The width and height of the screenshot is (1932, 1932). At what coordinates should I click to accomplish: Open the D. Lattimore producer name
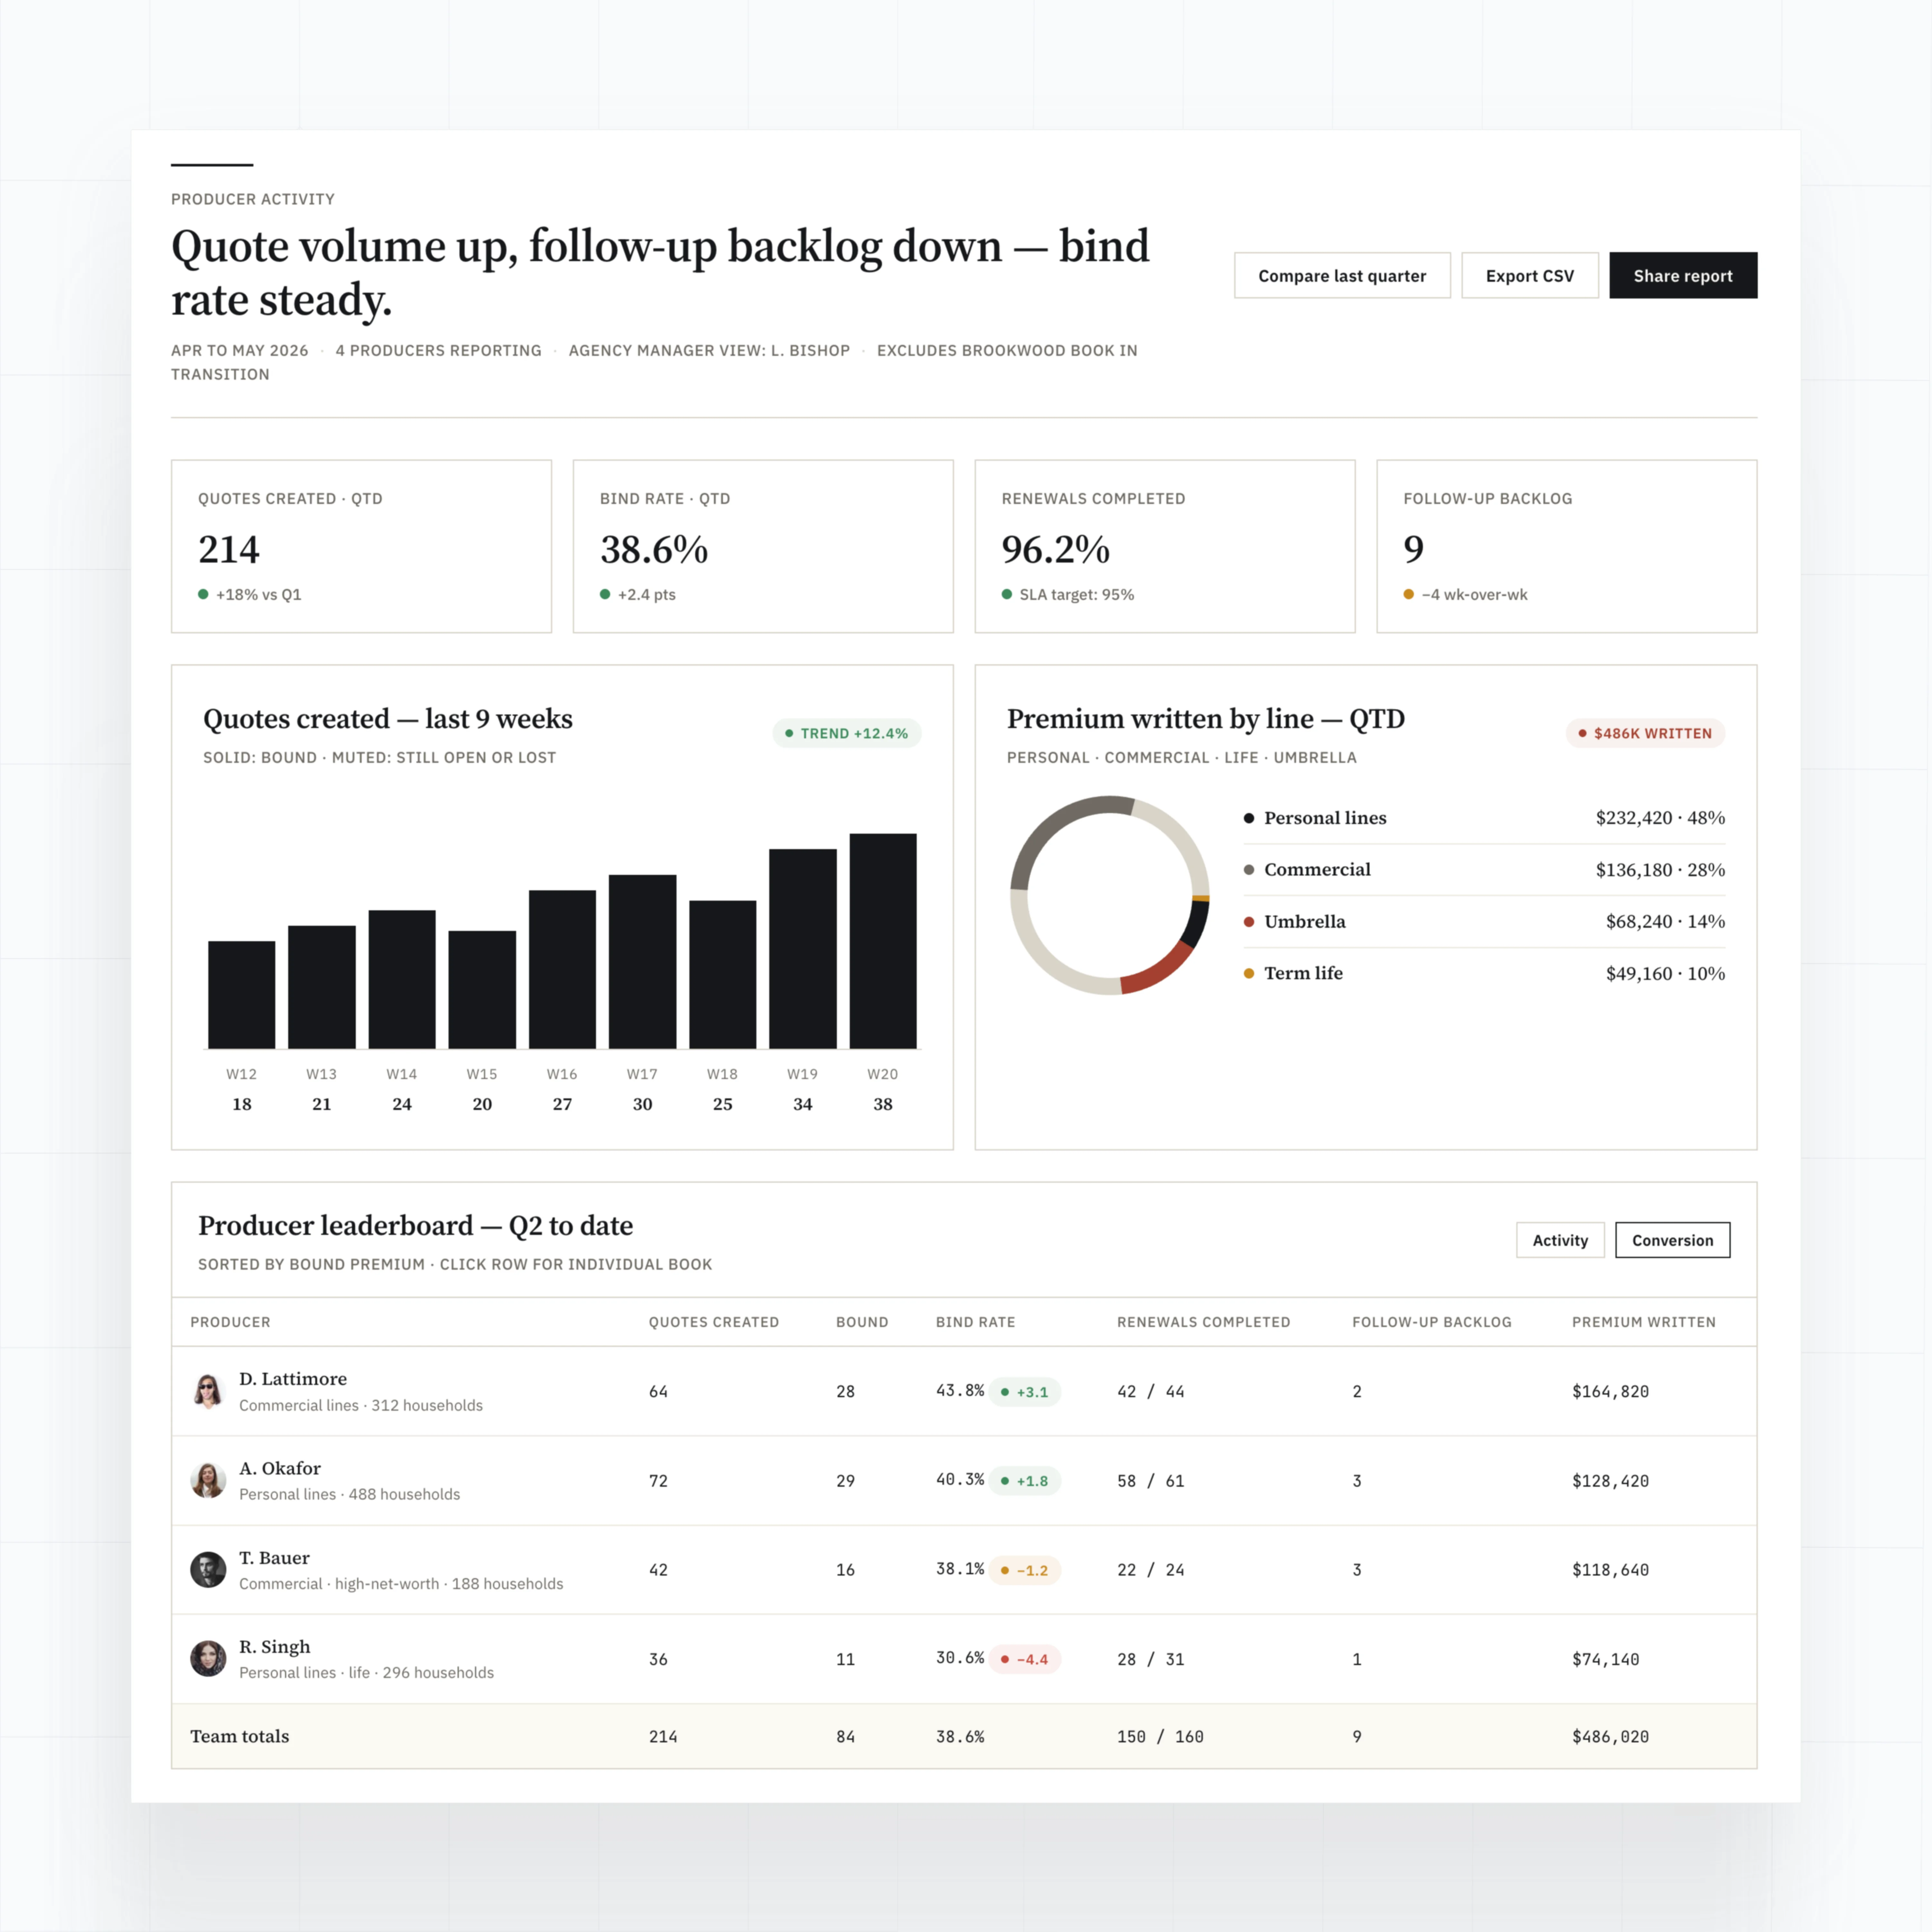click(293, 1379)
